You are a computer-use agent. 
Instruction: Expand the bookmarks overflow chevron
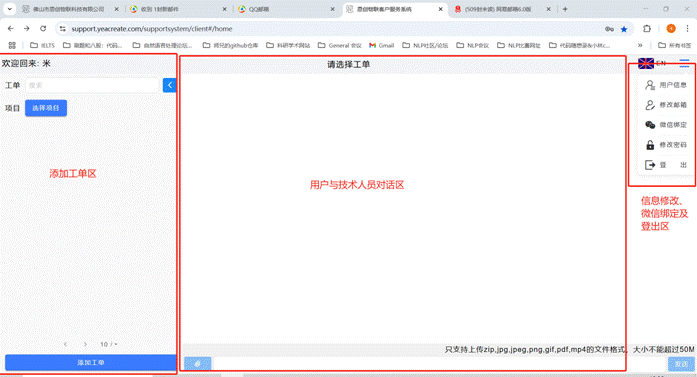click(x=640, y=45)
